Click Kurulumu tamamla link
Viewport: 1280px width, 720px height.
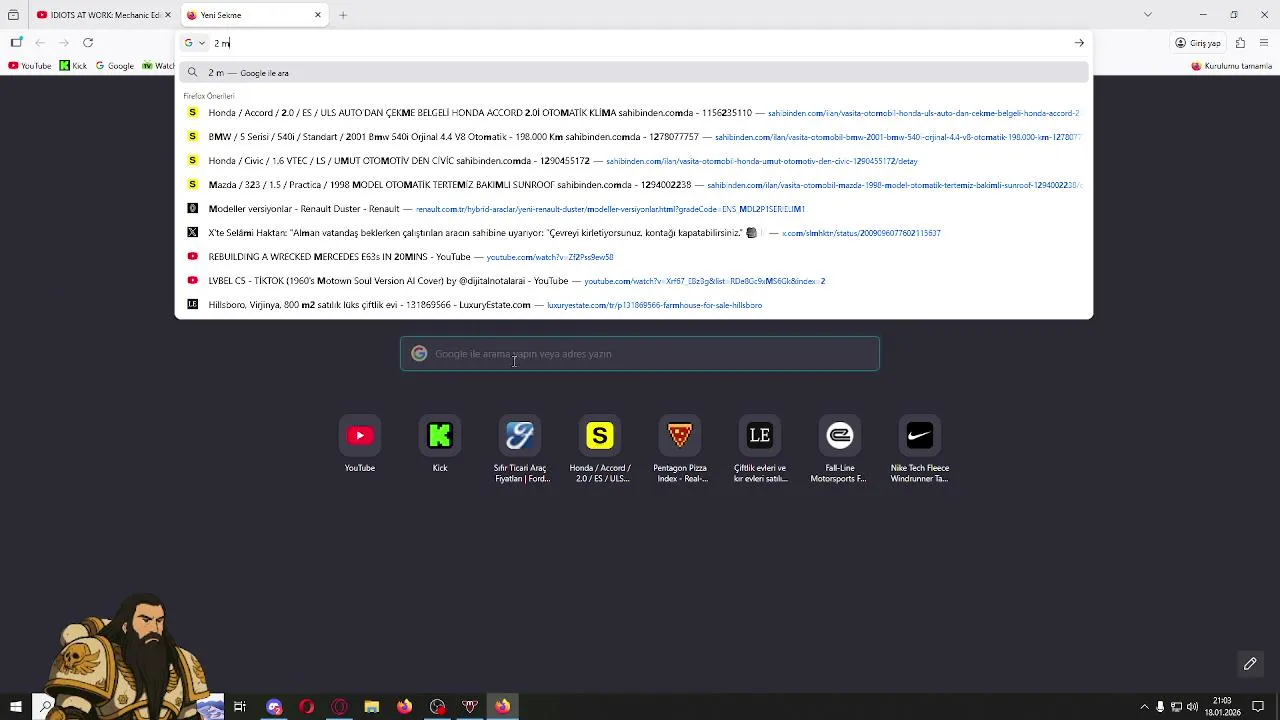tap(1231, 66)
